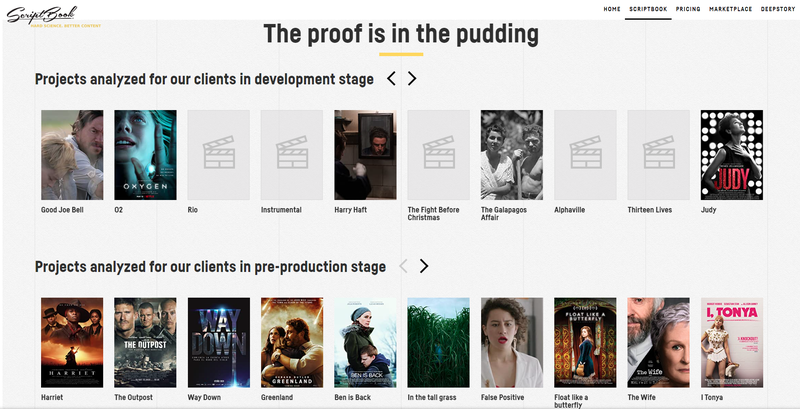Click the Alphaville clapperboard placeholder

pos(585,155)
